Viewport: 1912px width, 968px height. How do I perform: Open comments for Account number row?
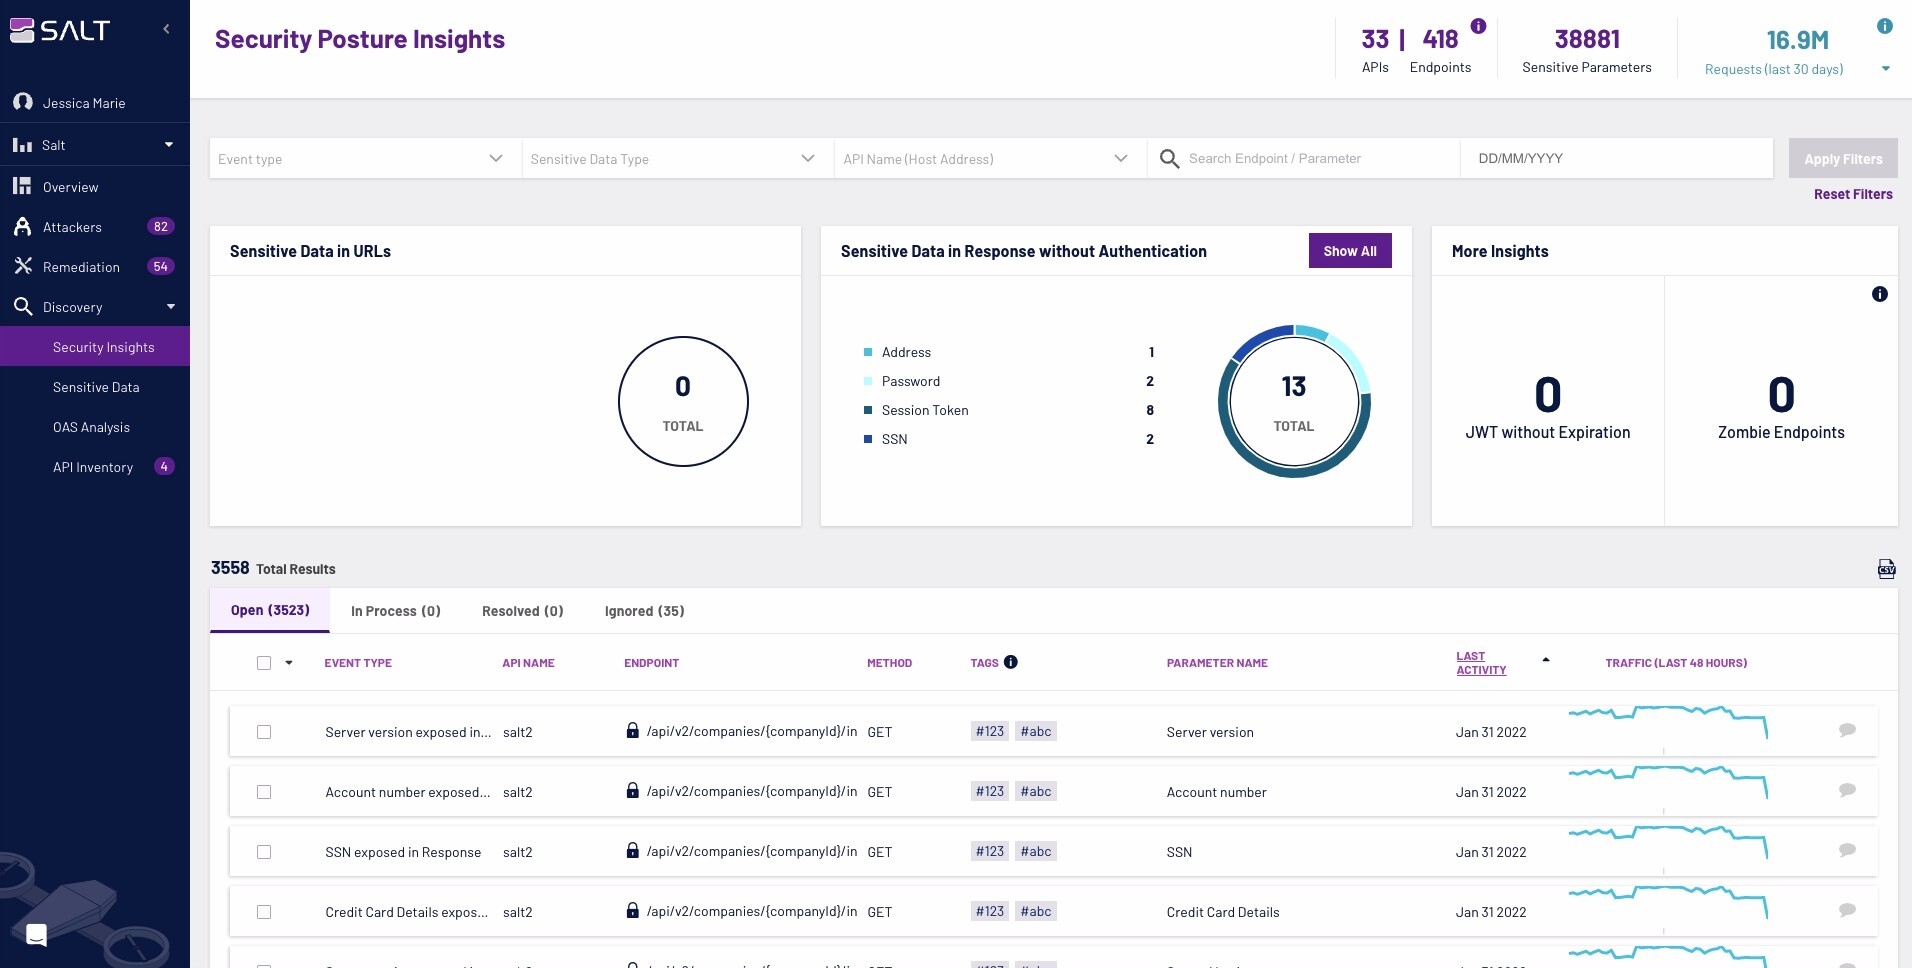click(x=1847, y=790)
